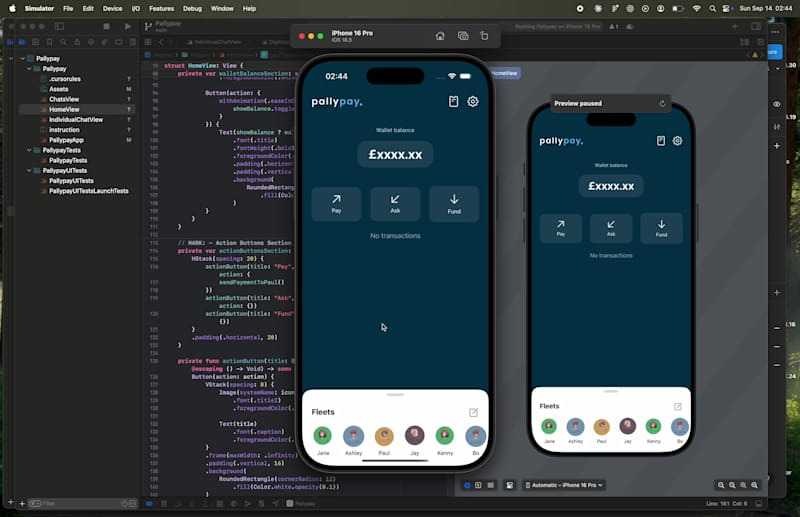Open the Automatic – iPhone 16 Pro device dropdown
Viewport: 800px width, 517px height.
(x=564, y=485)
